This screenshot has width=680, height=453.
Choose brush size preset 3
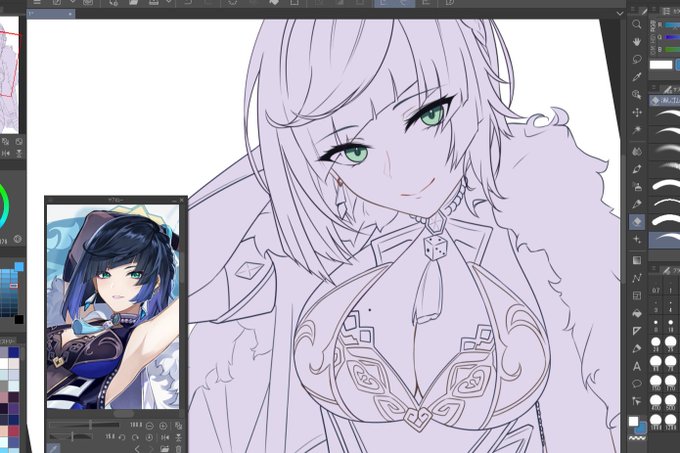[655, 306]
